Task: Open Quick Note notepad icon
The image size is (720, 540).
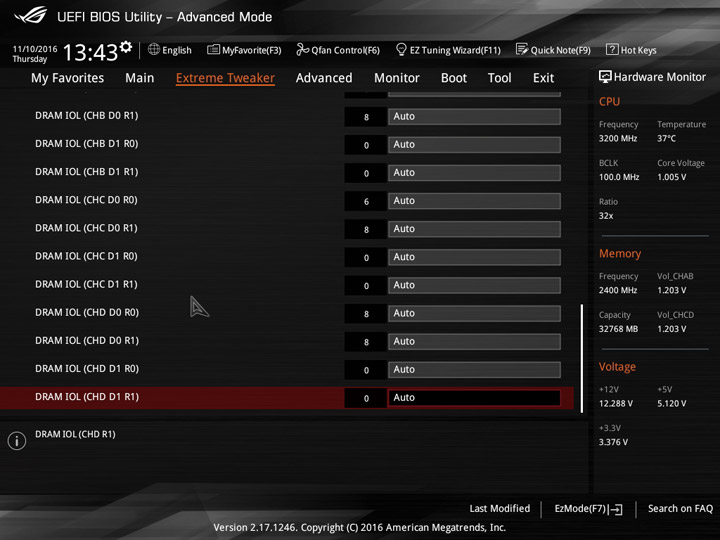Action: pyautogui.click(x=522, y=49)
